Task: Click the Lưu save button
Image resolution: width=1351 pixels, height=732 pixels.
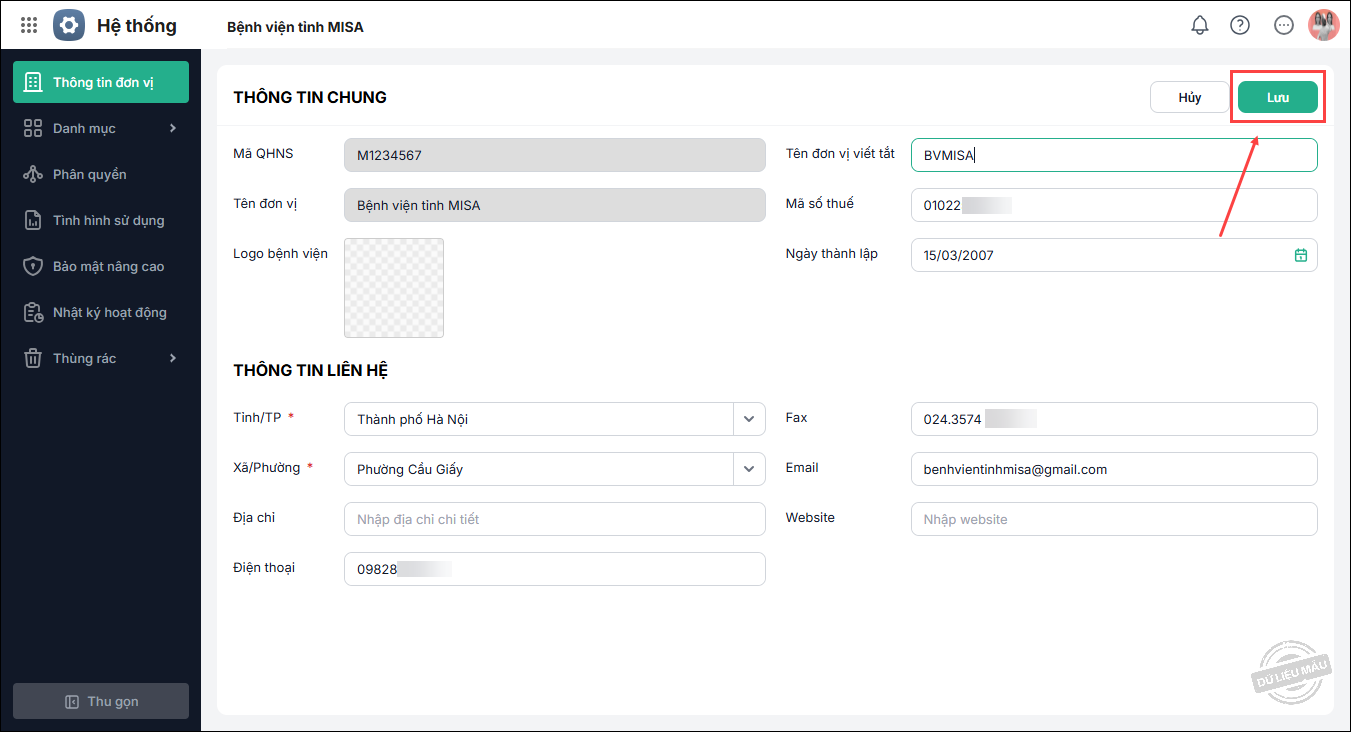Action: [1277, 97]
